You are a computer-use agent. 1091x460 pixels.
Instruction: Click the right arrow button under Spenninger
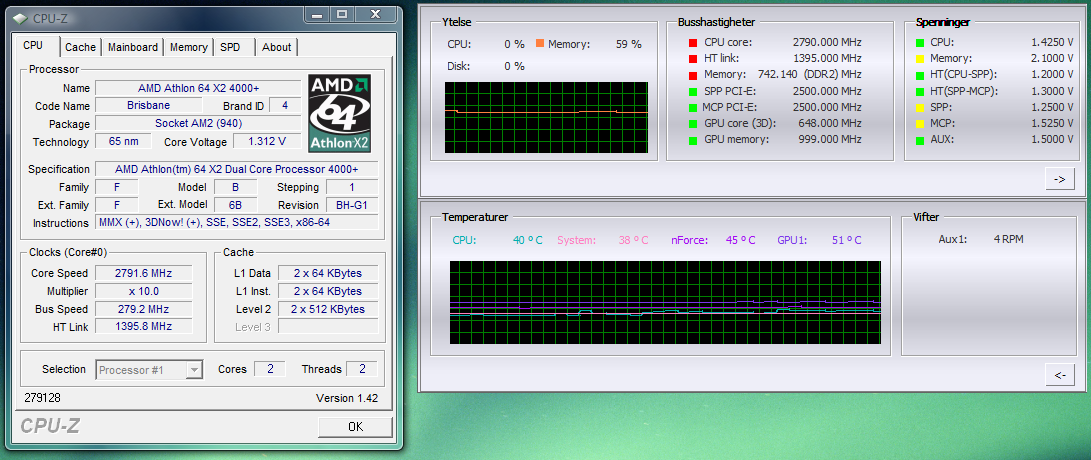1060,180
